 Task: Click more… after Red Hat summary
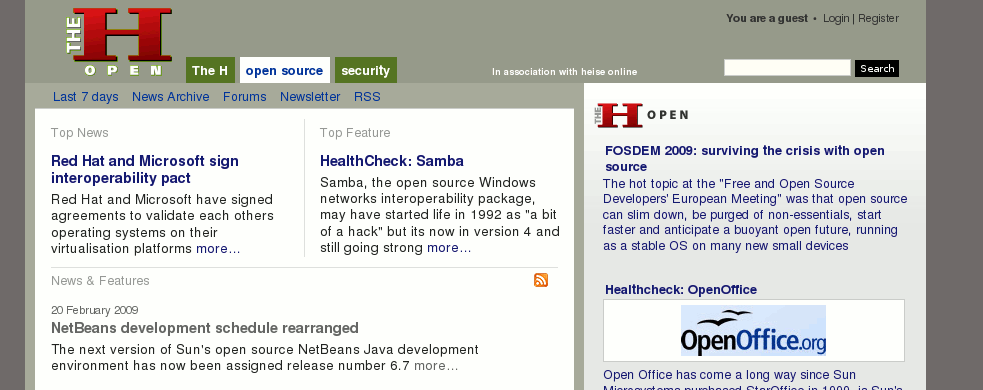point(218,249)
